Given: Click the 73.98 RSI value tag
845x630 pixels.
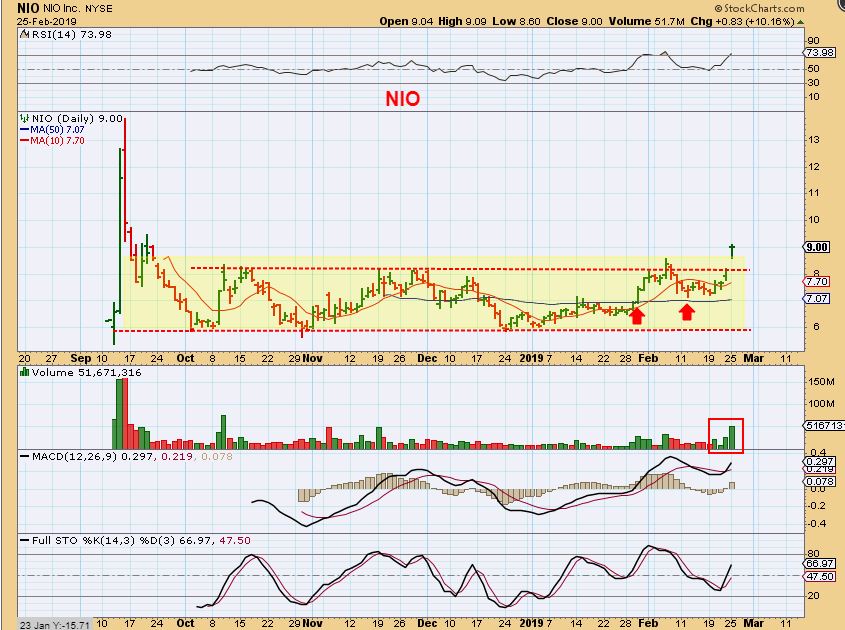Looking at the screenshot, I should point(820,53).
